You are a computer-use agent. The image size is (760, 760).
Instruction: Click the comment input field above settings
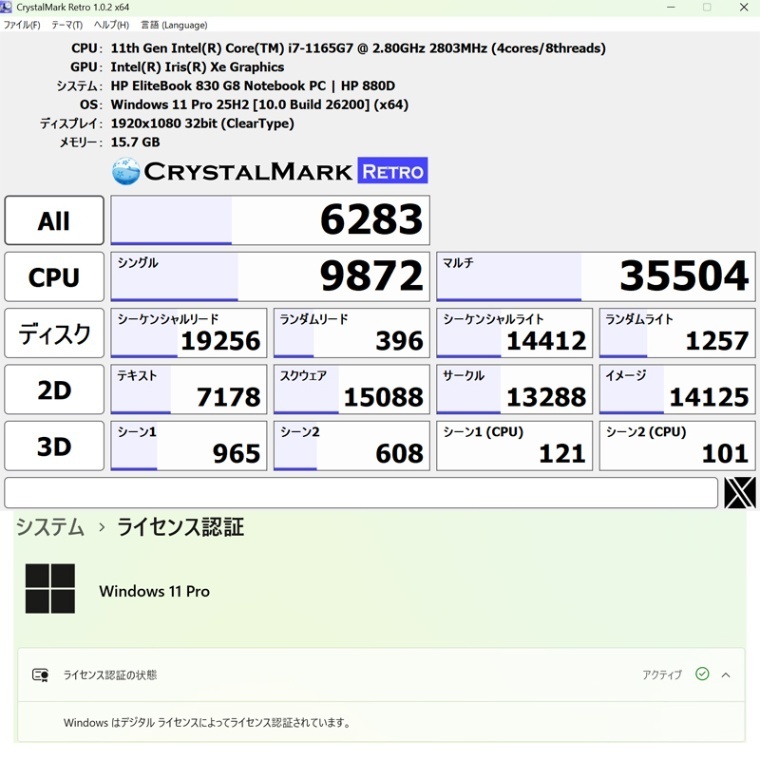click(x=361, y=492)
